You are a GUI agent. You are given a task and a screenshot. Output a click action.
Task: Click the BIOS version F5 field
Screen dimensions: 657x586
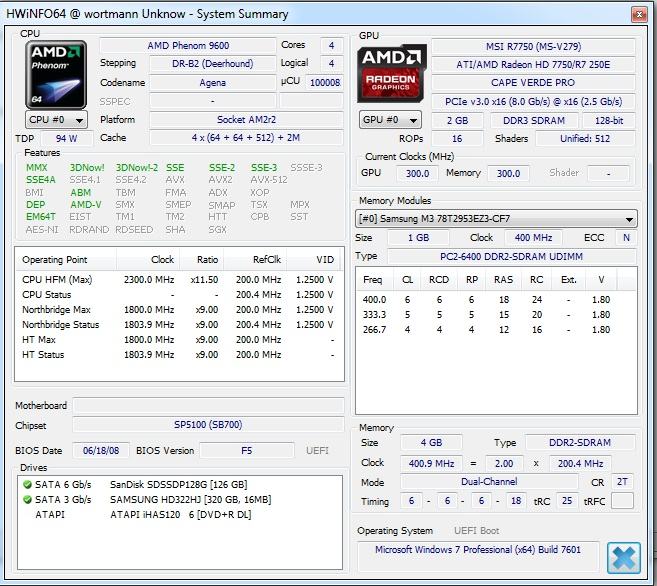(x=247, y=451)
